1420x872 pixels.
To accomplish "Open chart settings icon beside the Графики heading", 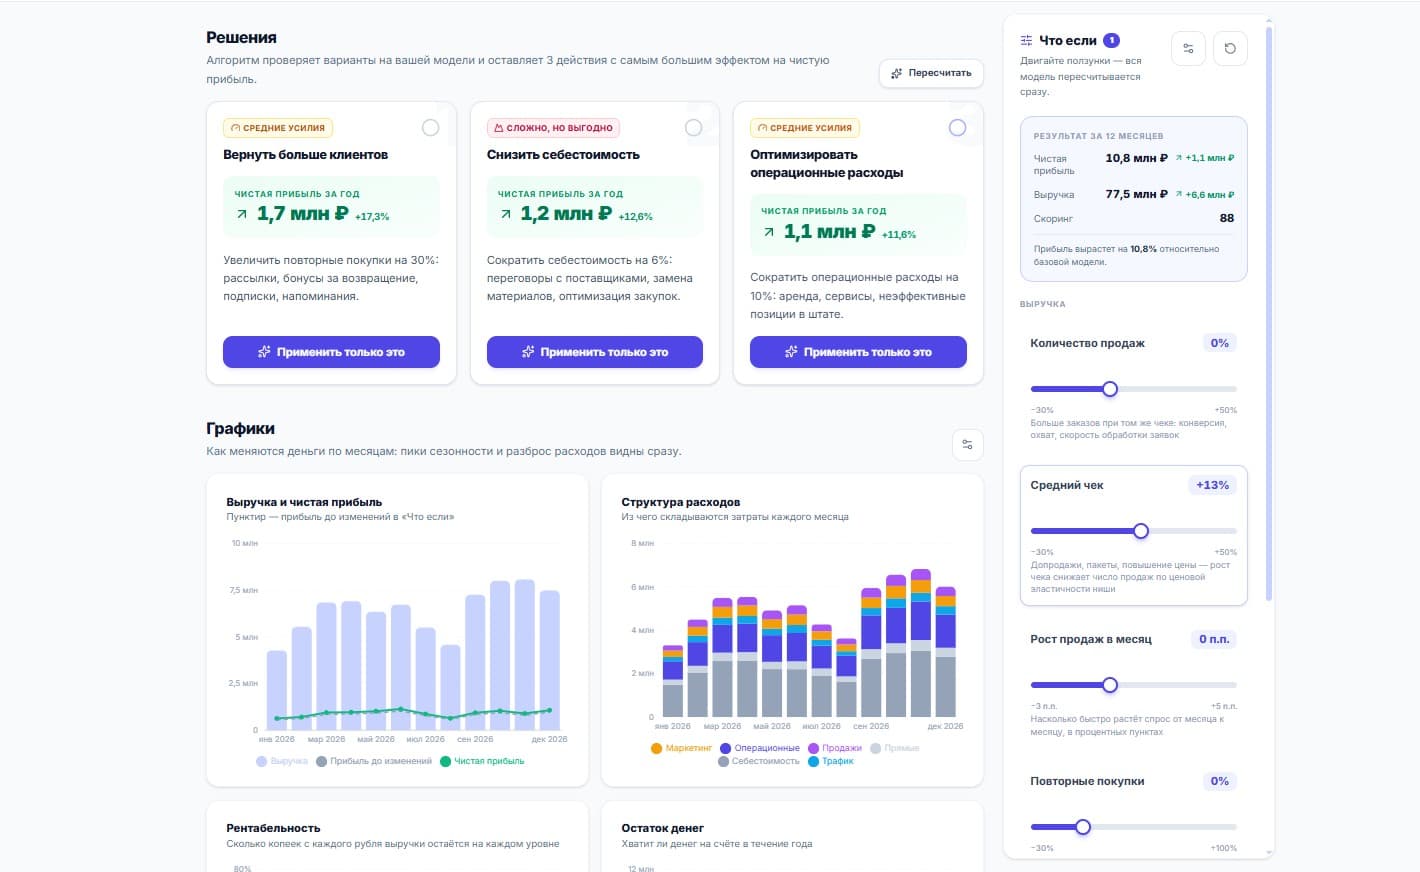I will (x=967, y=445).
